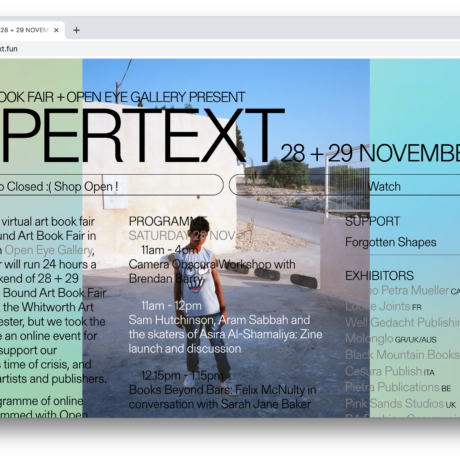Open Black Mountain Books exhibitor link

coord(403,355)
